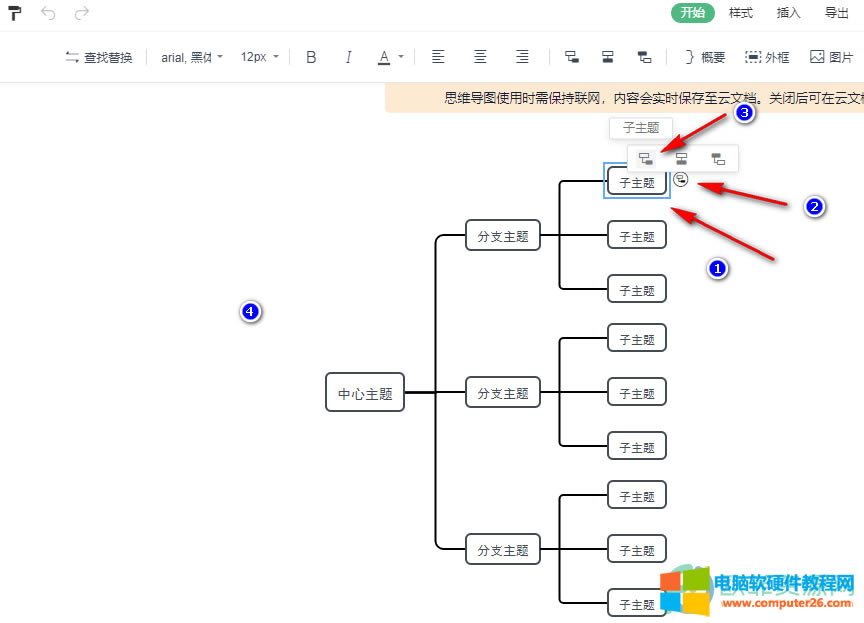Insert 概要 summary bracket

705,57
